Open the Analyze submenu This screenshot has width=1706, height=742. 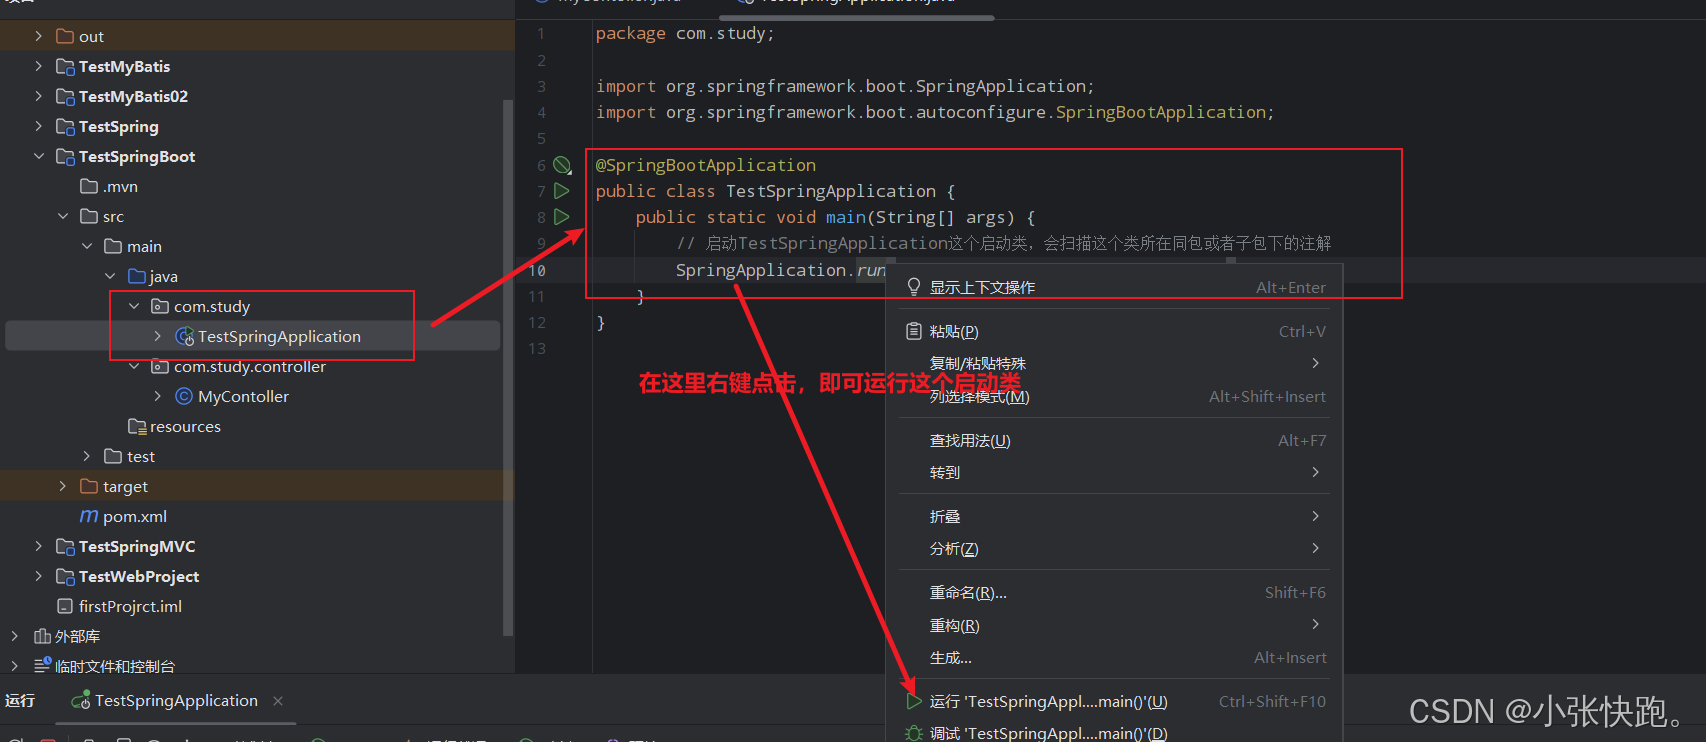click(x=1115, y=548)
